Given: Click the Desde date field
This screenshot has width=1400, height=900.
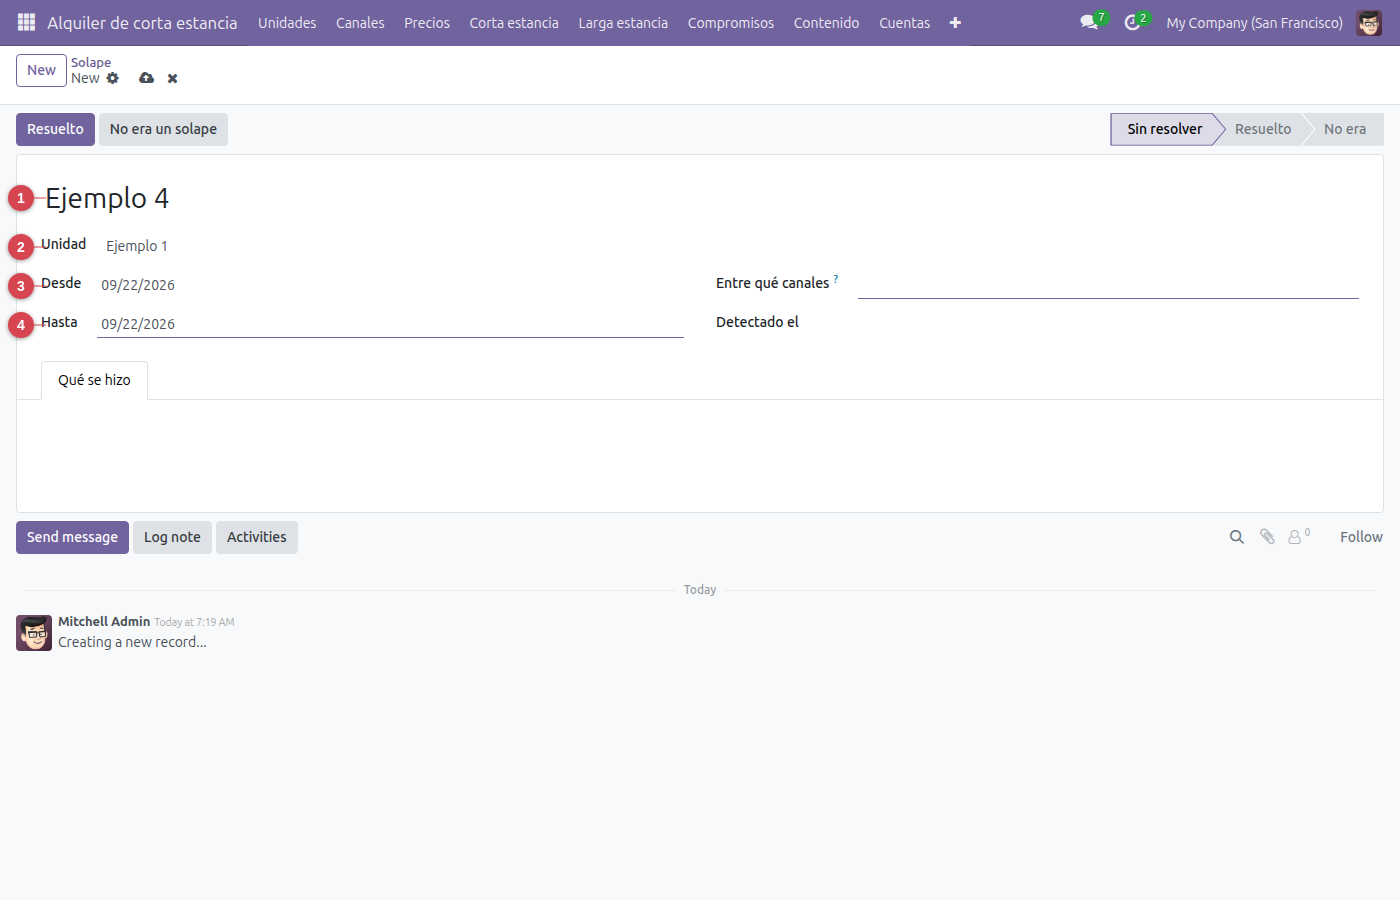Looking at the screenshot, I should pos(390,285).
